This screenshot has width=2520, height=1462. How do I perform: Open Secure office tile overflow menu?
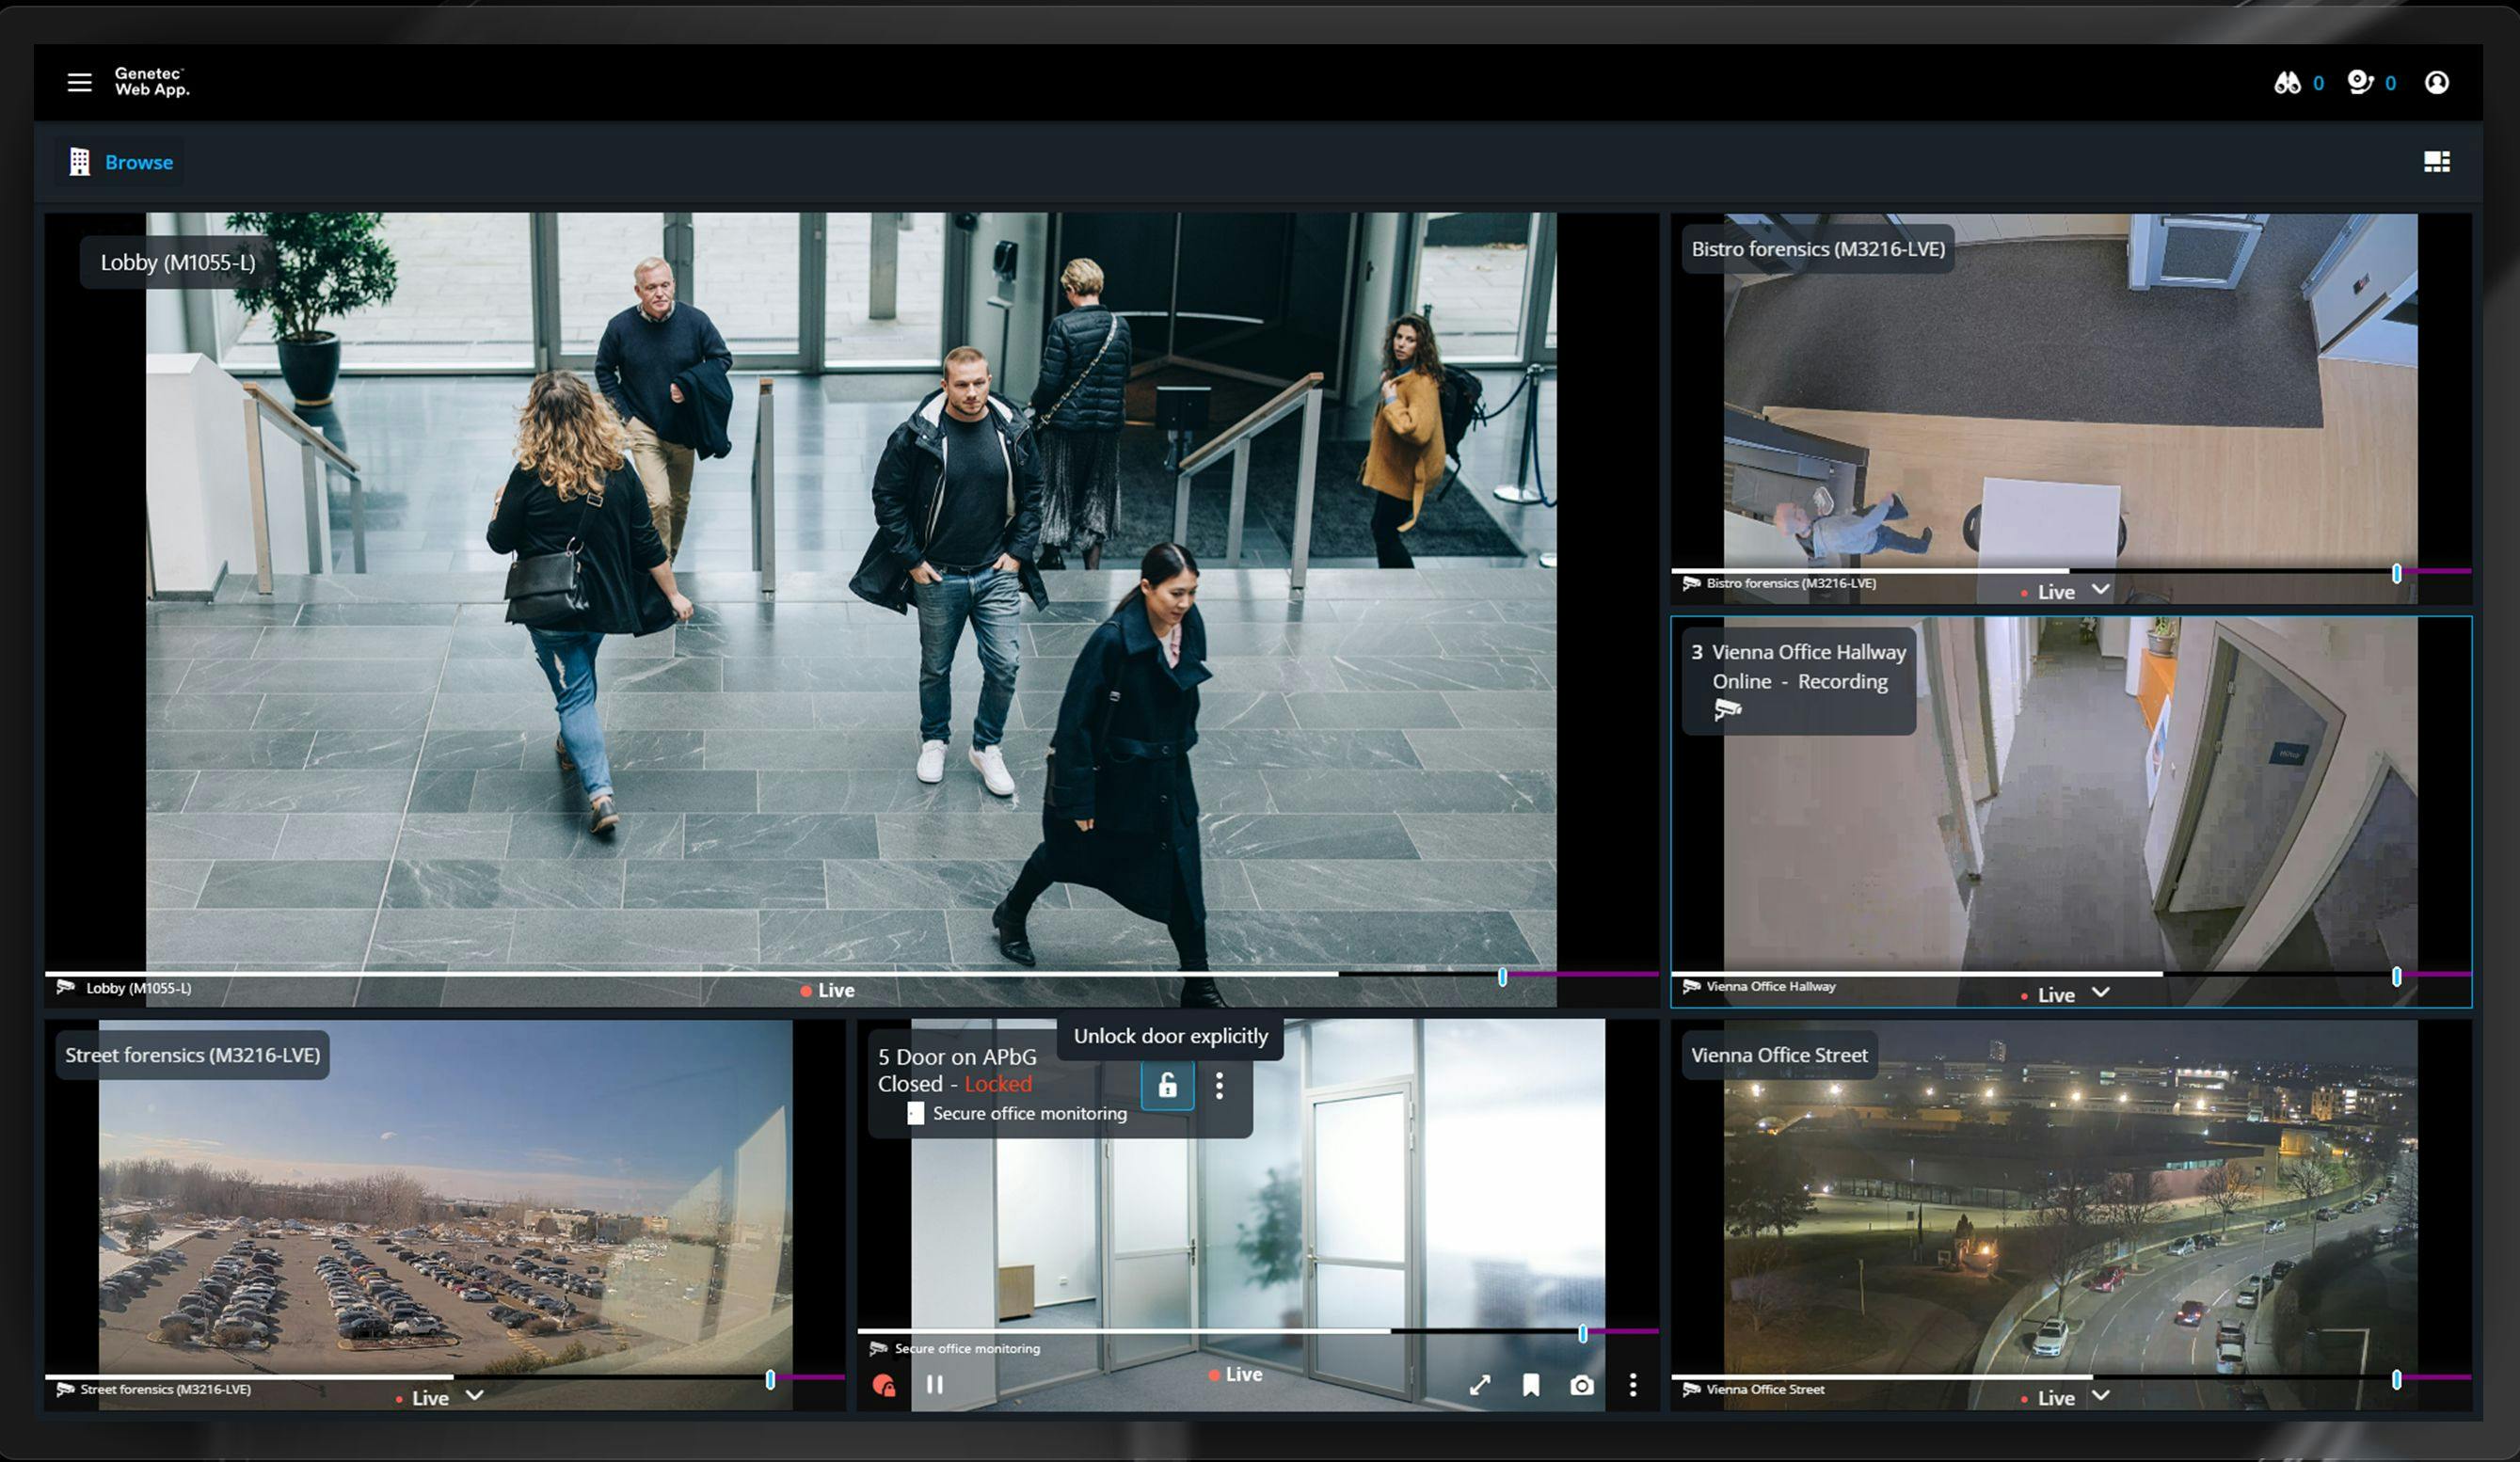1633,1385
